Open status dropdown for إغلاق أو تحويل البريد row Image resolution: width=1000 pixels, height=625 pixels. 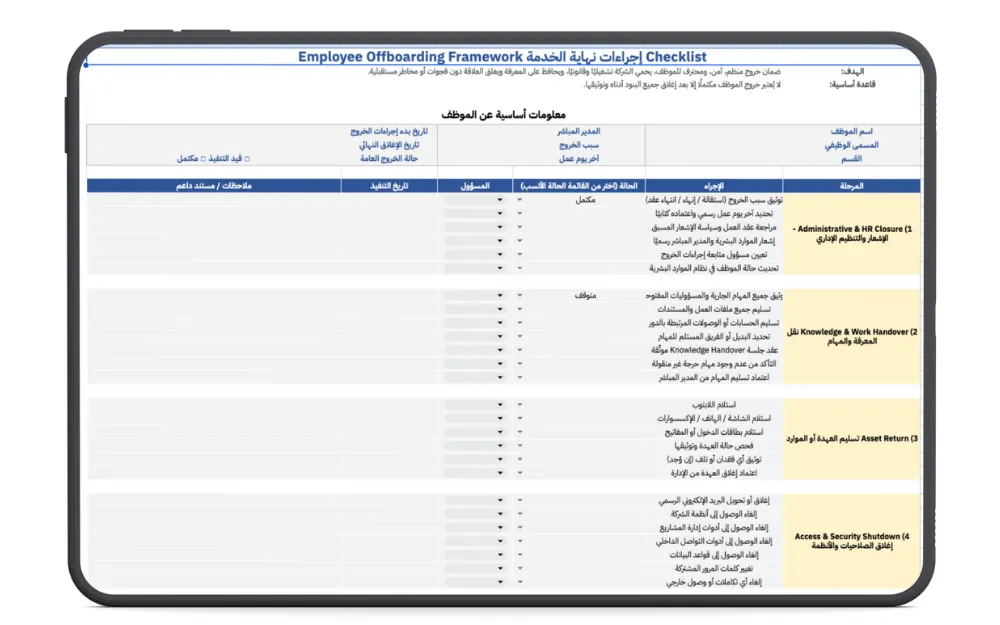click(520, 501)
